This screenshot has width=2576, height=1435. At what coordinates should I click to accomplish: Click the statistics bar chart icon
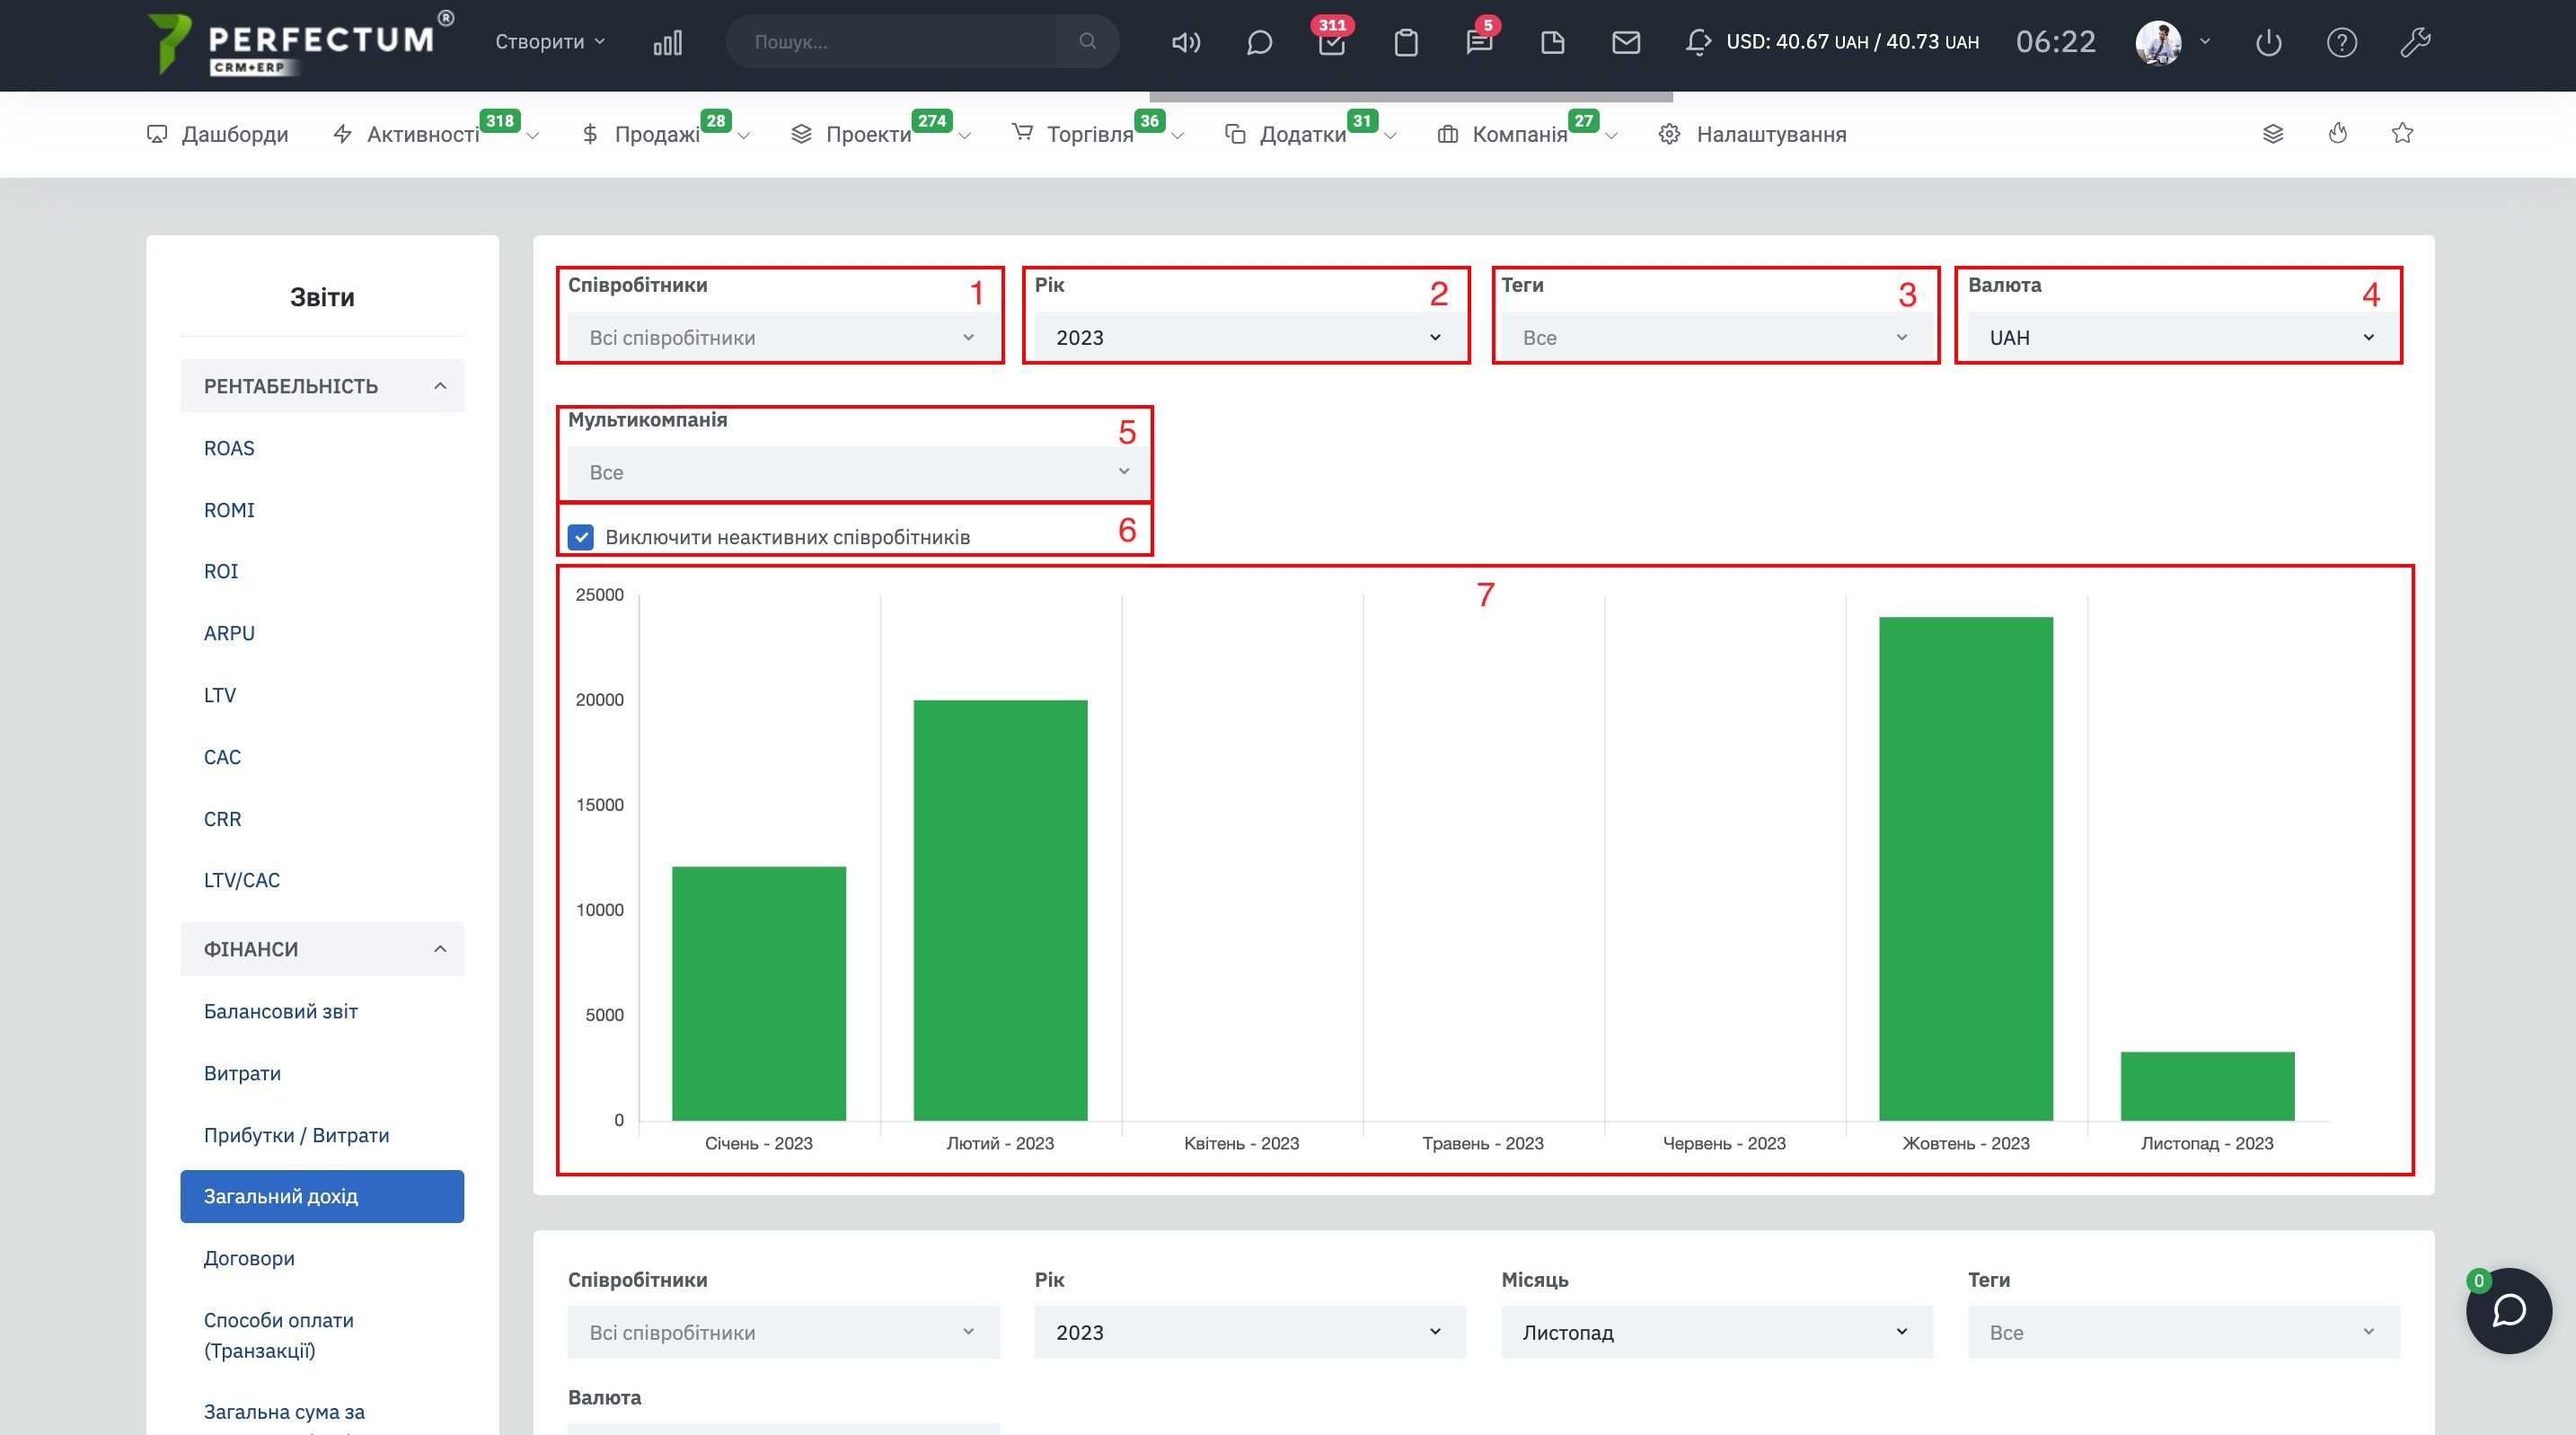tap(667, 42)
